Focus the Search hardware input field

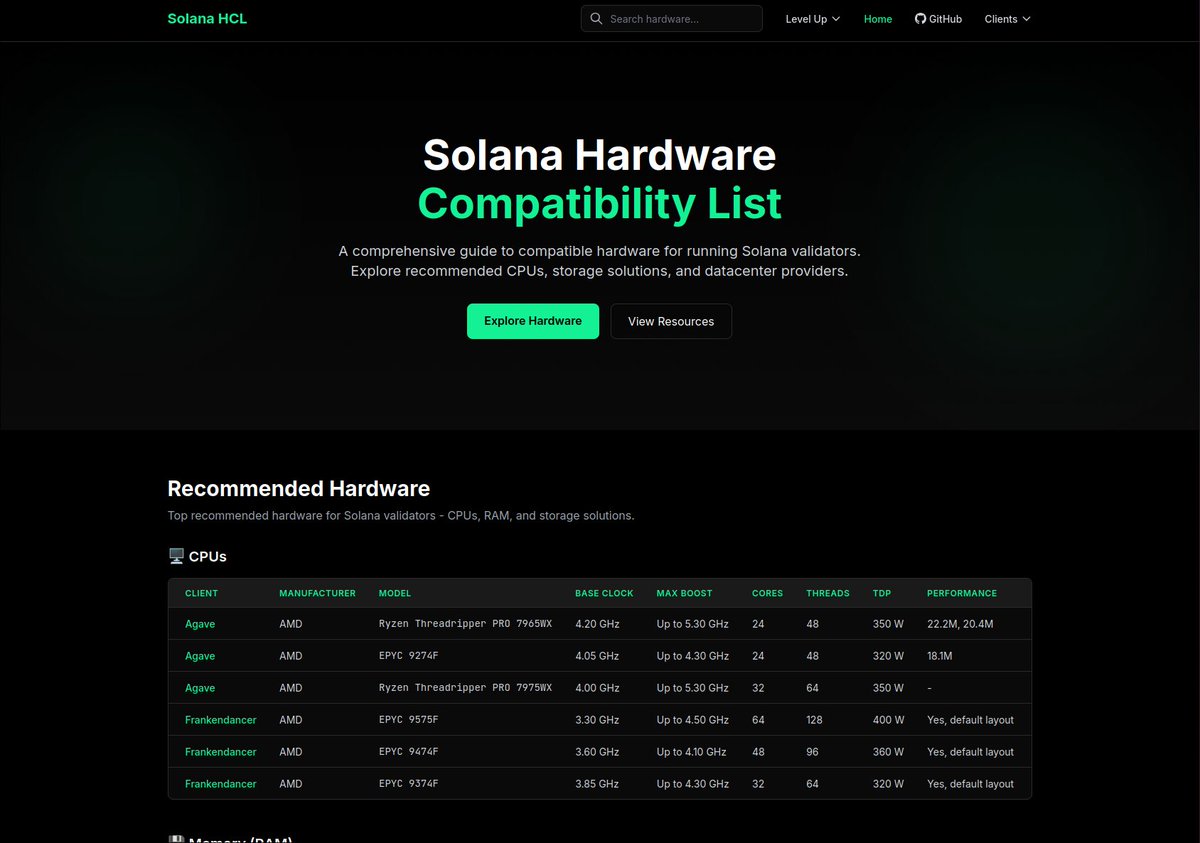(x=672, y=19)
